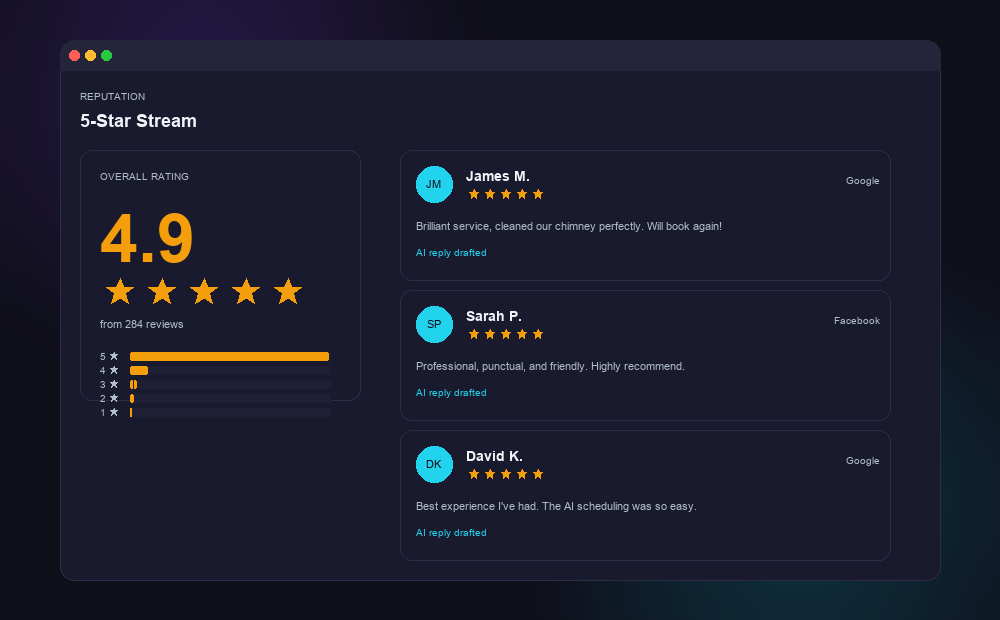Click the green maximize window button
The image size is (1000, 620).
click(x=107, y=55)
